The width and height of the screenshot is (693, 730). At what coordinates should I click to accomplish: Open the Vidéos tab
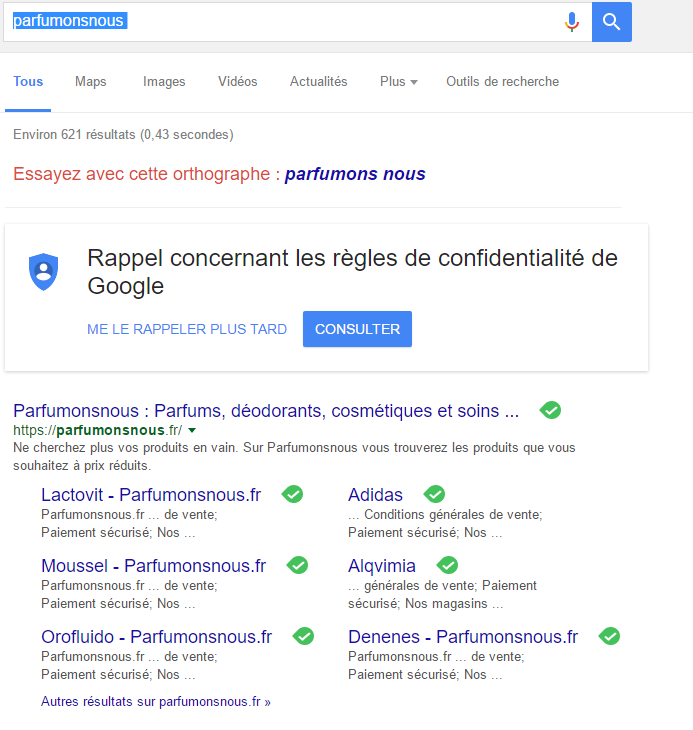pyautogui.click(x=237, y=81)
